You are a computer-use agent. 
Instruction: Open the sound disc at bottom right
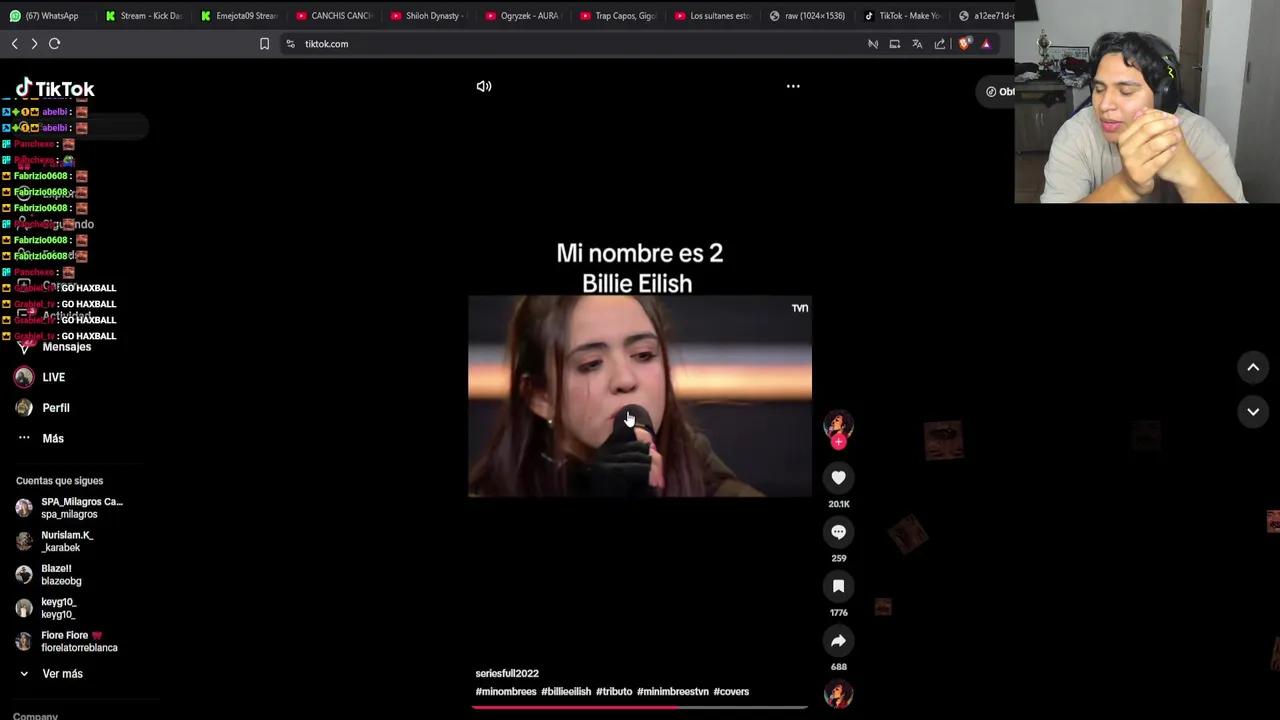click(x=838, y=694)
